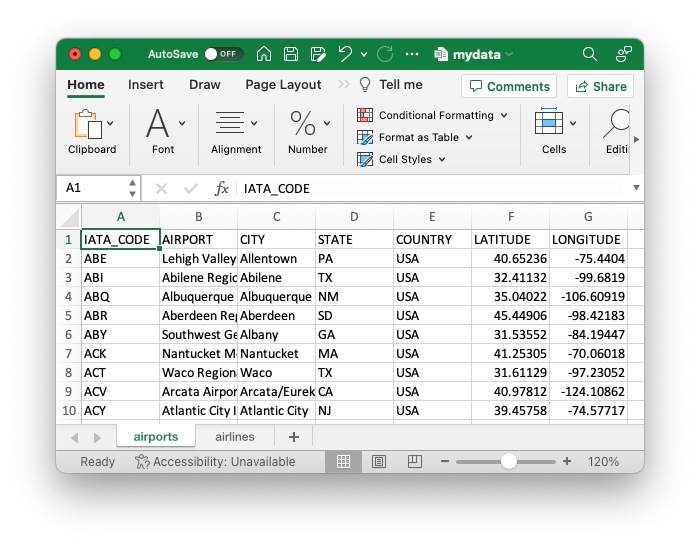
Task: Switch to Page Break Preview in status bar
Action: [414, 462]
